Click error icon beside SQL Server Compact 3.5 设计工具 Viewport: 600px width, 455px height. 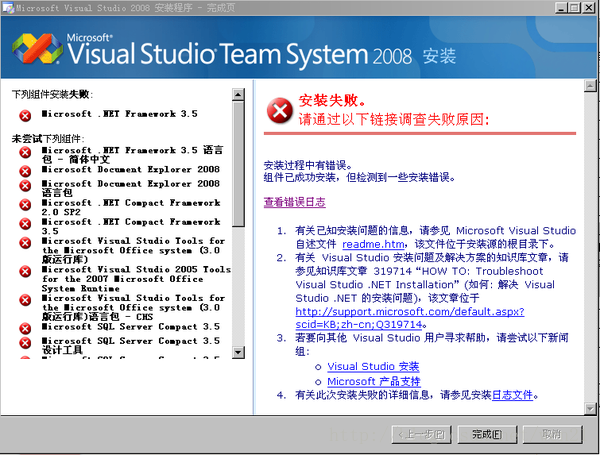[25, 342]
